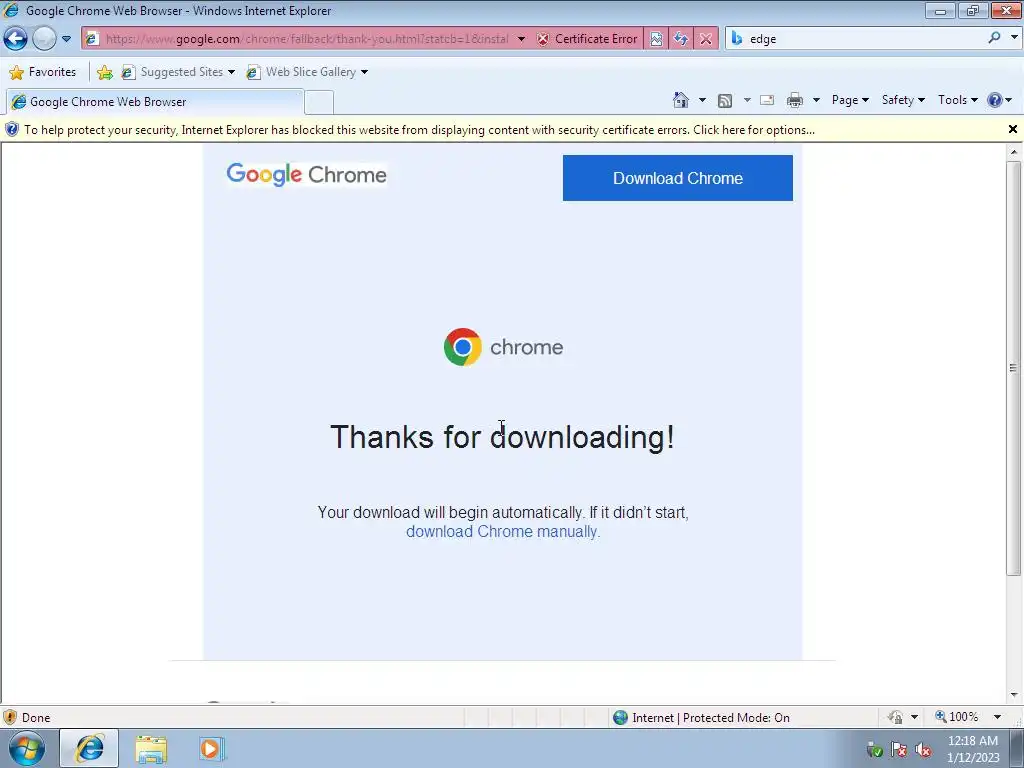This screenshot has height=768, width=1024.
Task: Open the Help question mark menu
Action: [x=1000, y=100]
